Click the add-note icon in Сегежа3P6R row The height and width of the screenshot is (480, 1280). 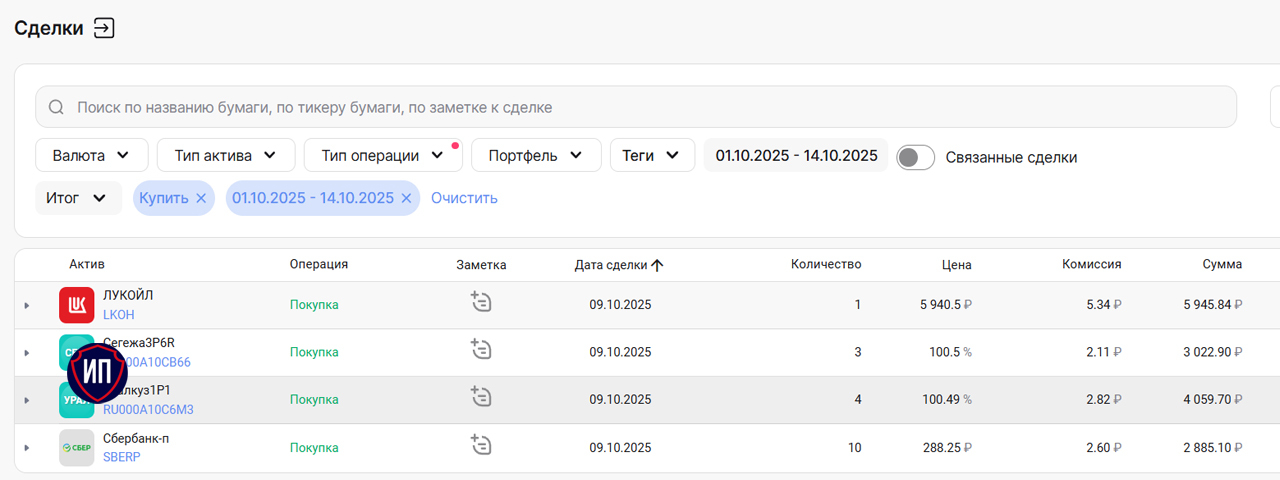[481, 349]
